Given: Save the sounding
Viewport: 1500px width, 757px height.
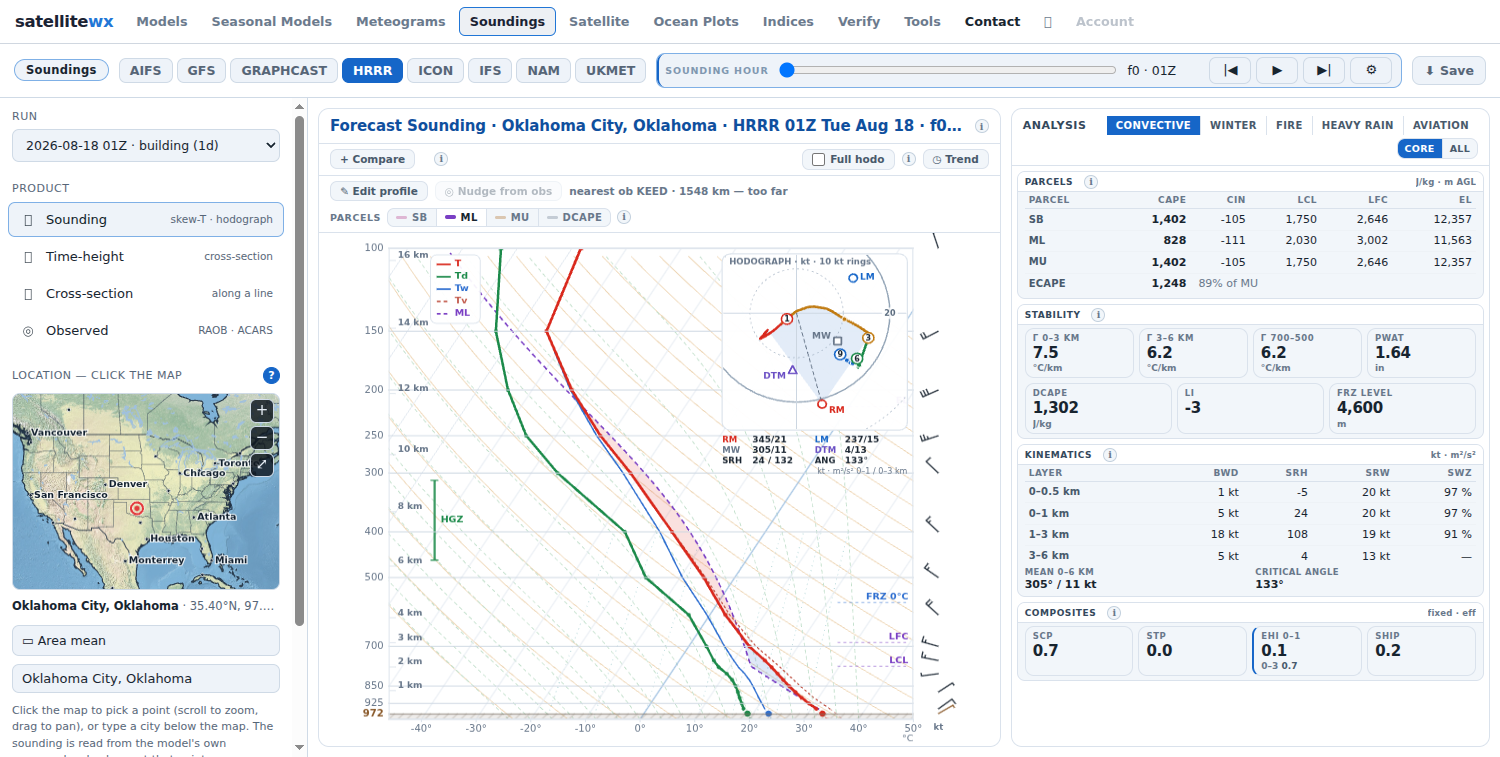Looking at the screenshot, I should tap(1449, 70).
